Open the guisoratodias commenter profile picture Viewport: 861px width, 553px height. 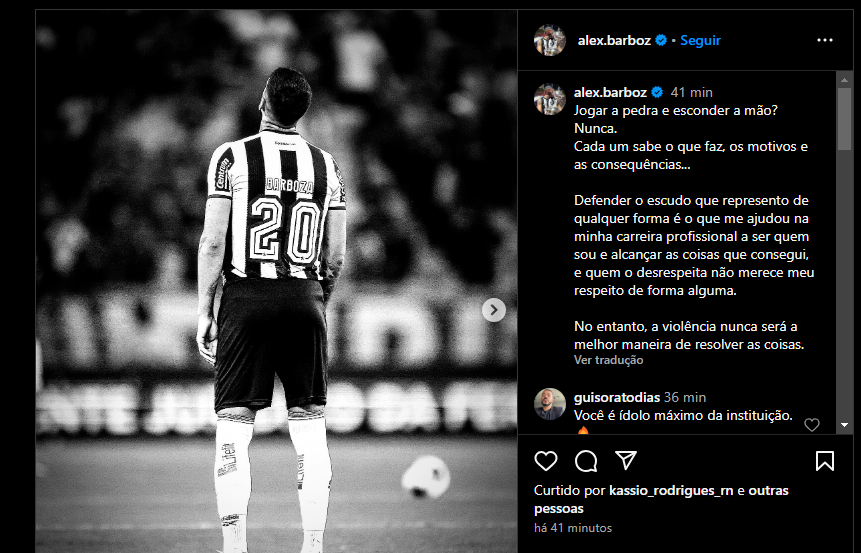pos(550,404)
